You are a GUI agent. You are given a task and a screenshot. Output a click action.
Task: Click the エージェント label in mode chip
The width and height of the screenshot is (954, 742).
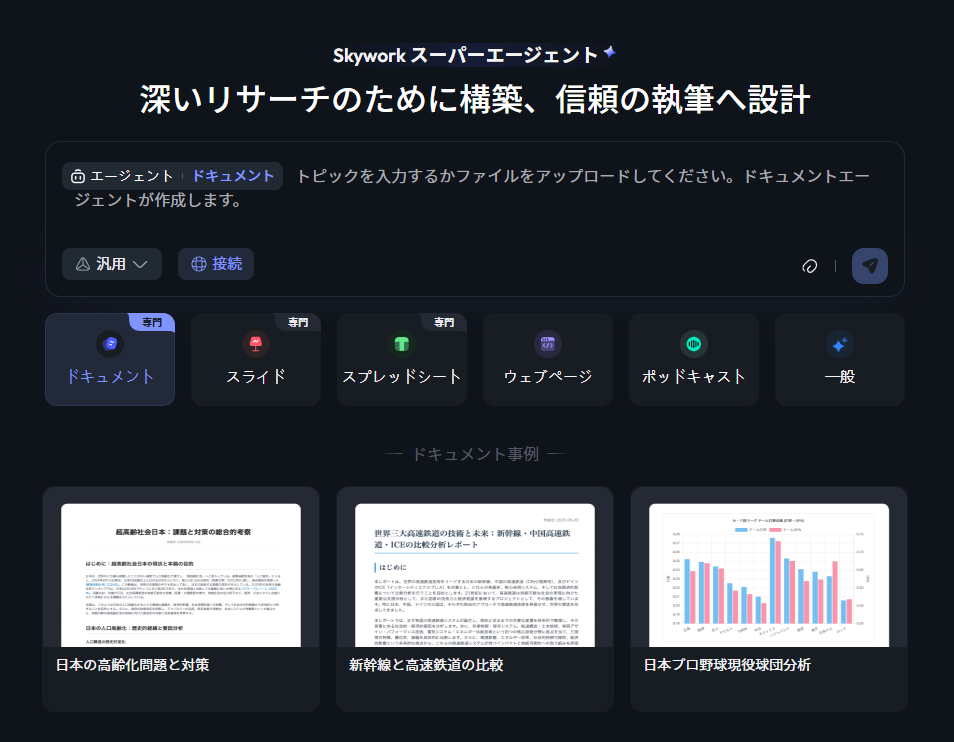[132, 176]
